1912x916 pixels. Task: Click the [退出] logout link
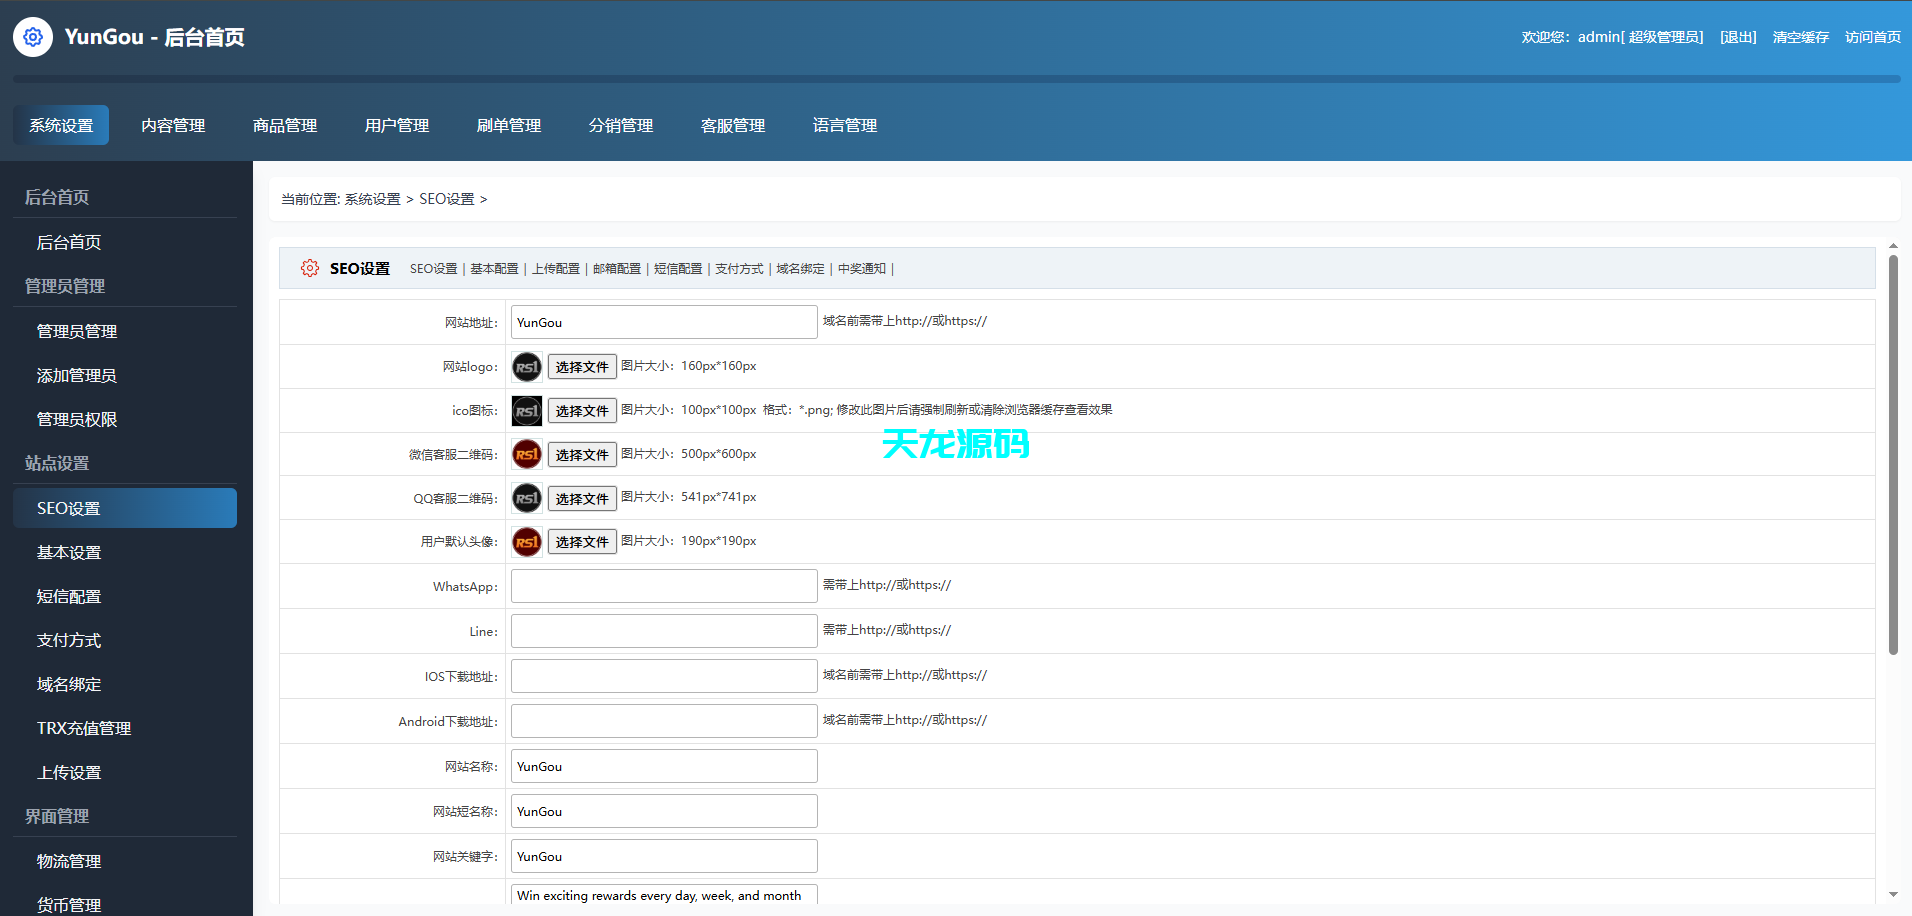pos(1737,37)
